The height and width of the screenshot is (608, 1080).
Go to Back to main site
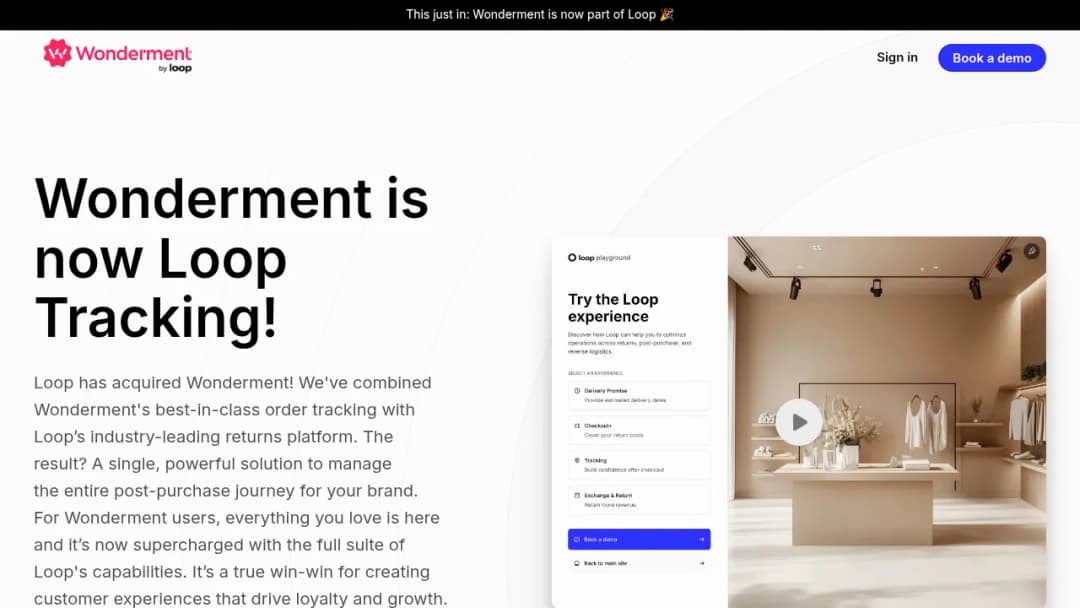point(639,563)
